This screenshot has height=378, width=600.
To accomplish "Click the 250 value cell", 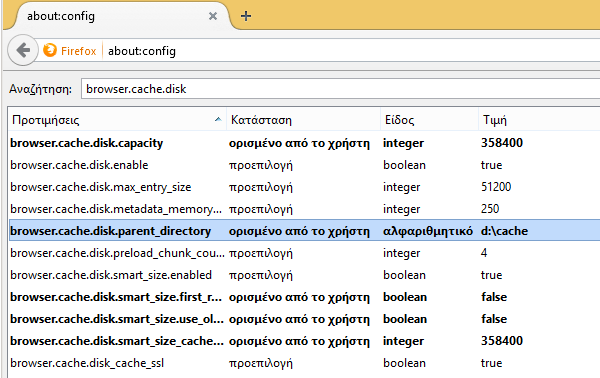I will (490, 209).
